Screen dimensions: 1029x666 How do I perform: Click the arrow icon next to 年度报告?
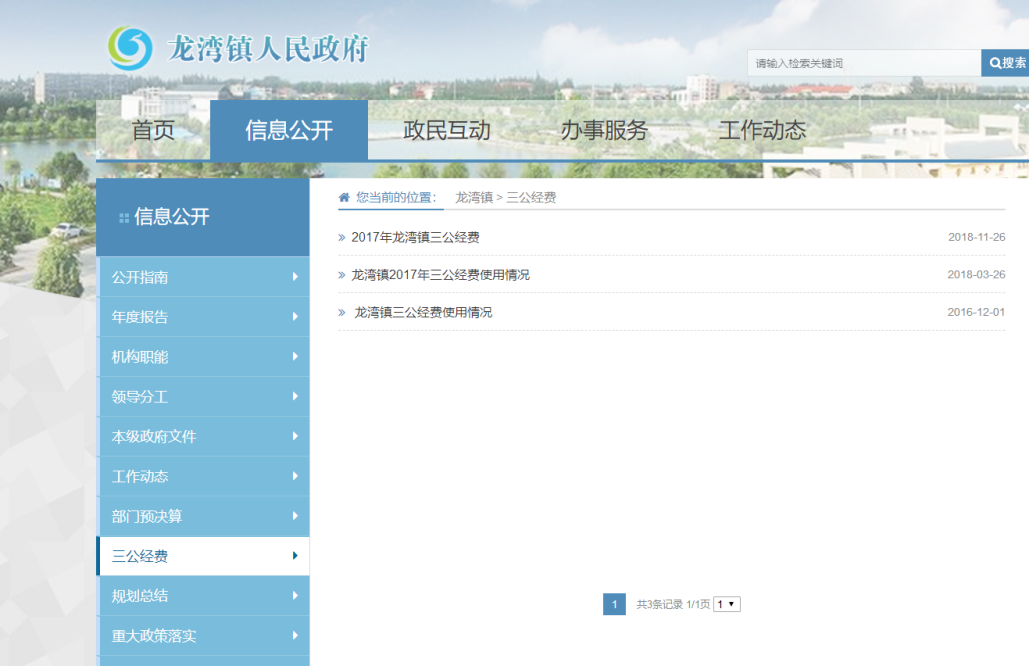295,317
